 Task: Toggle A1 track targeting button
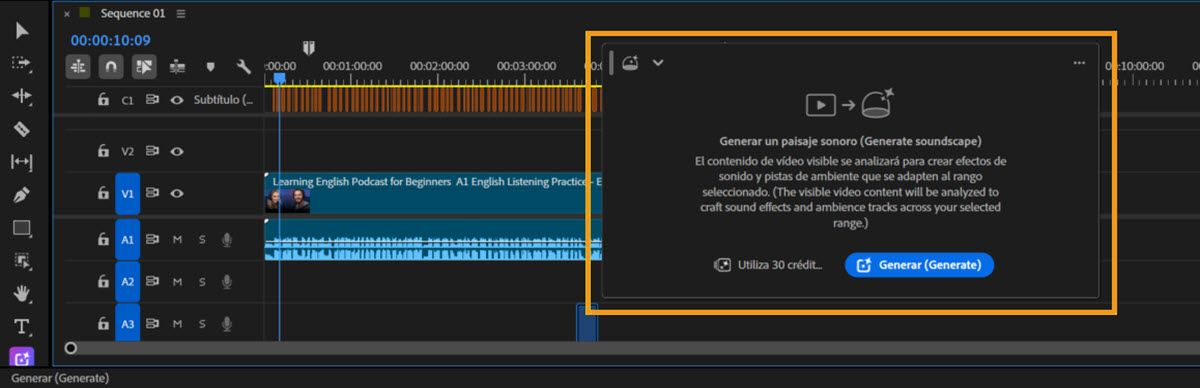click(127, 240)
